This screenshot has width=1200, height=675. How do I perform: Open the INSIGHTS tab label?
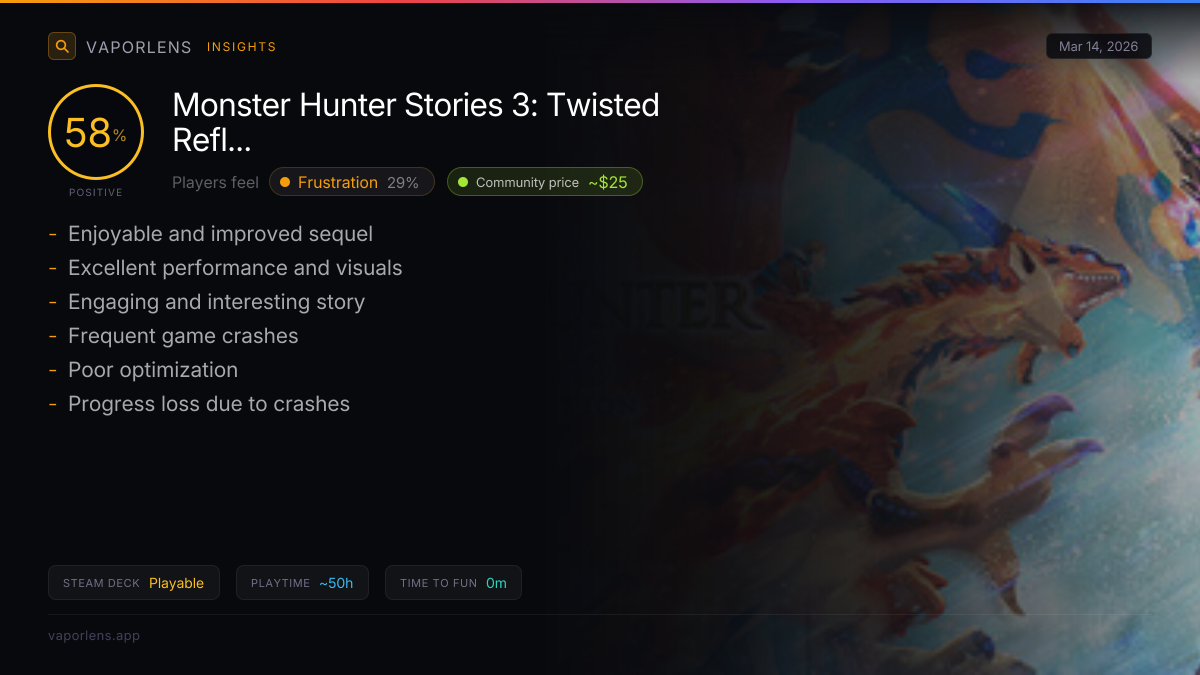pos(242,47)
